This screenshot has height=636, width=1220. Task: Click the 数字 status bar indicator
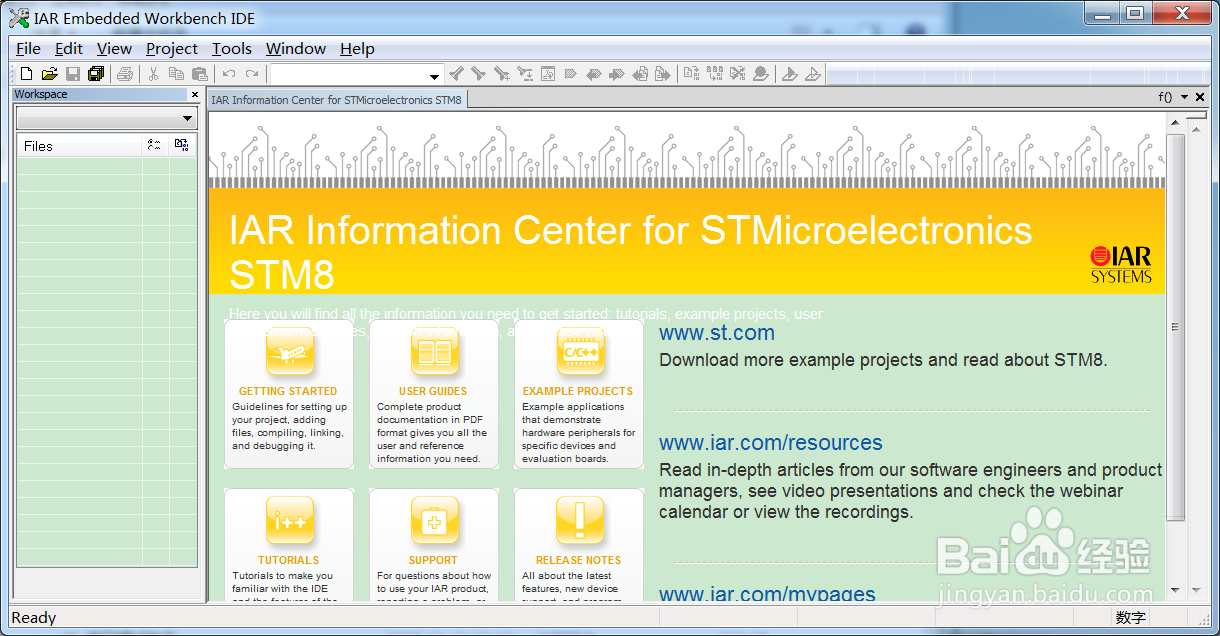(x=1131, y=618)
